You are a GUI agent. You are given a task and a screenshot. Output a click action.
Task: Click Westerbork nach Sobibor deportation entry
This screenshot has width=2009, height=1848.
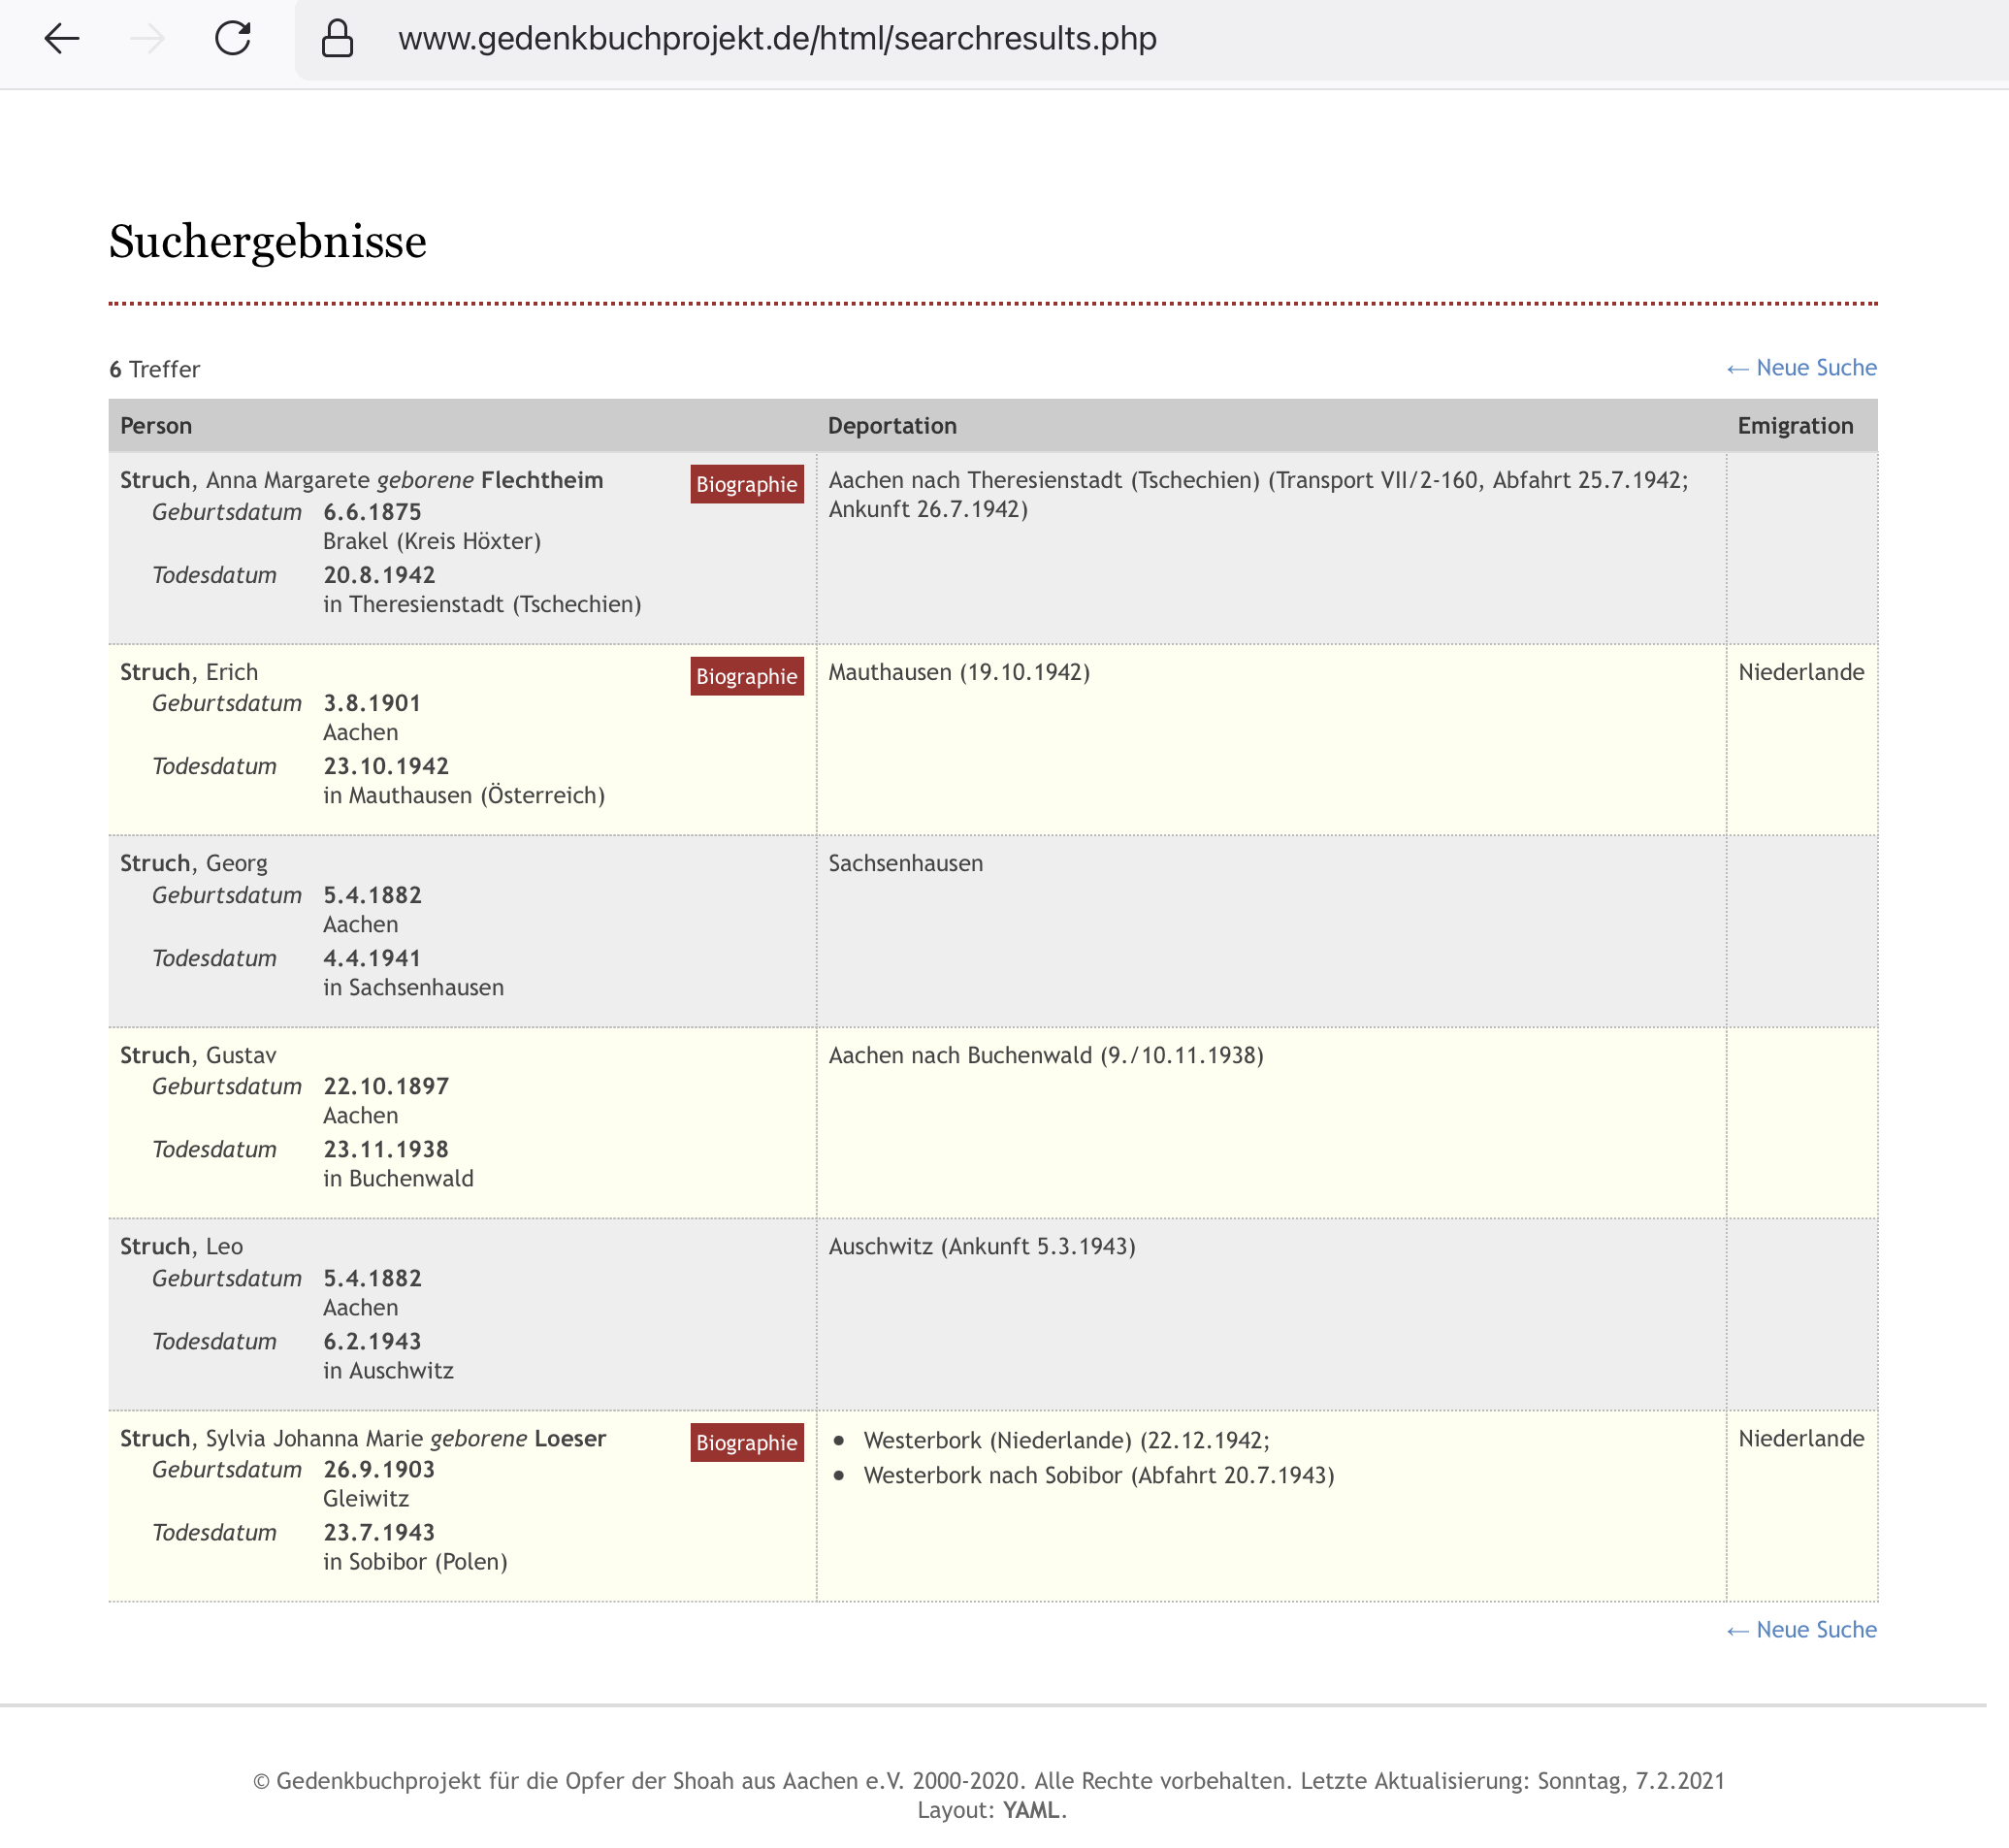tap(1098, 1475)
